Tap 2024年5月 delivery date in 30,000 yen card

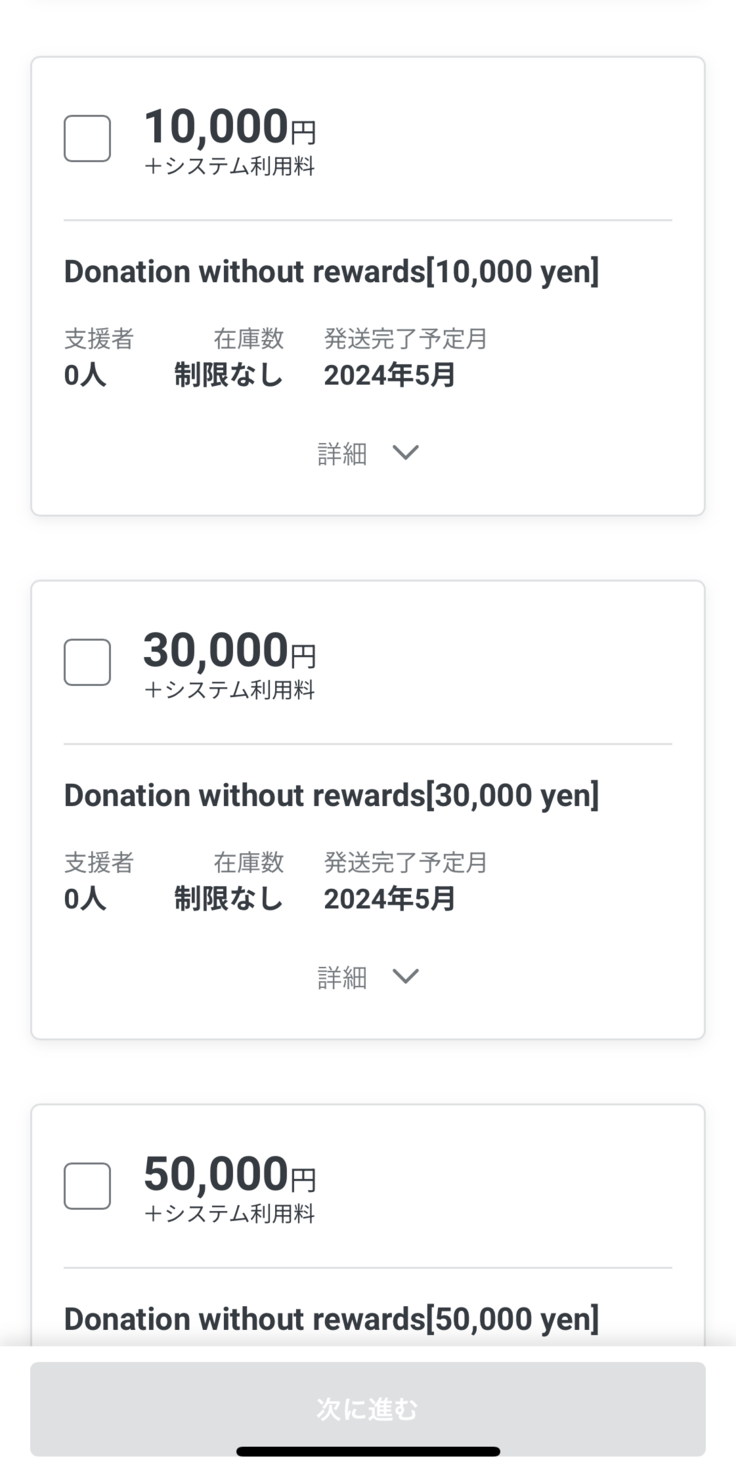pyautogui.click(x=389, y=899)
